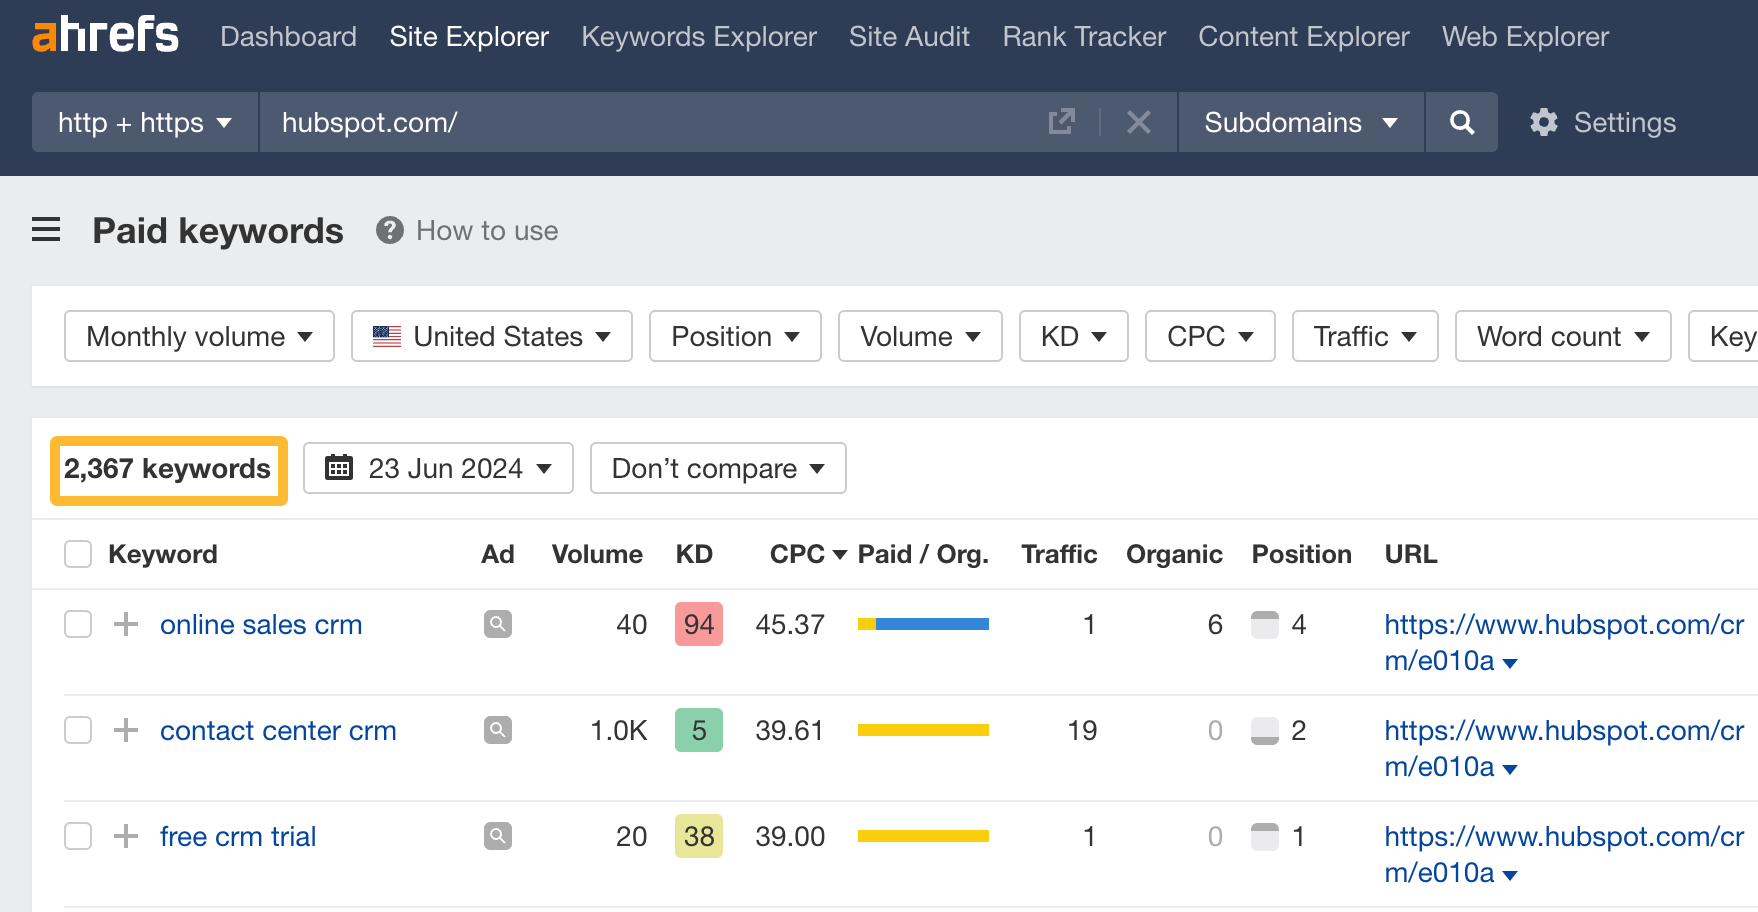Open the keyword 'online sales crm'
Image resolution: width=1758 pixels, height=912 pixels.
[261, 624]
